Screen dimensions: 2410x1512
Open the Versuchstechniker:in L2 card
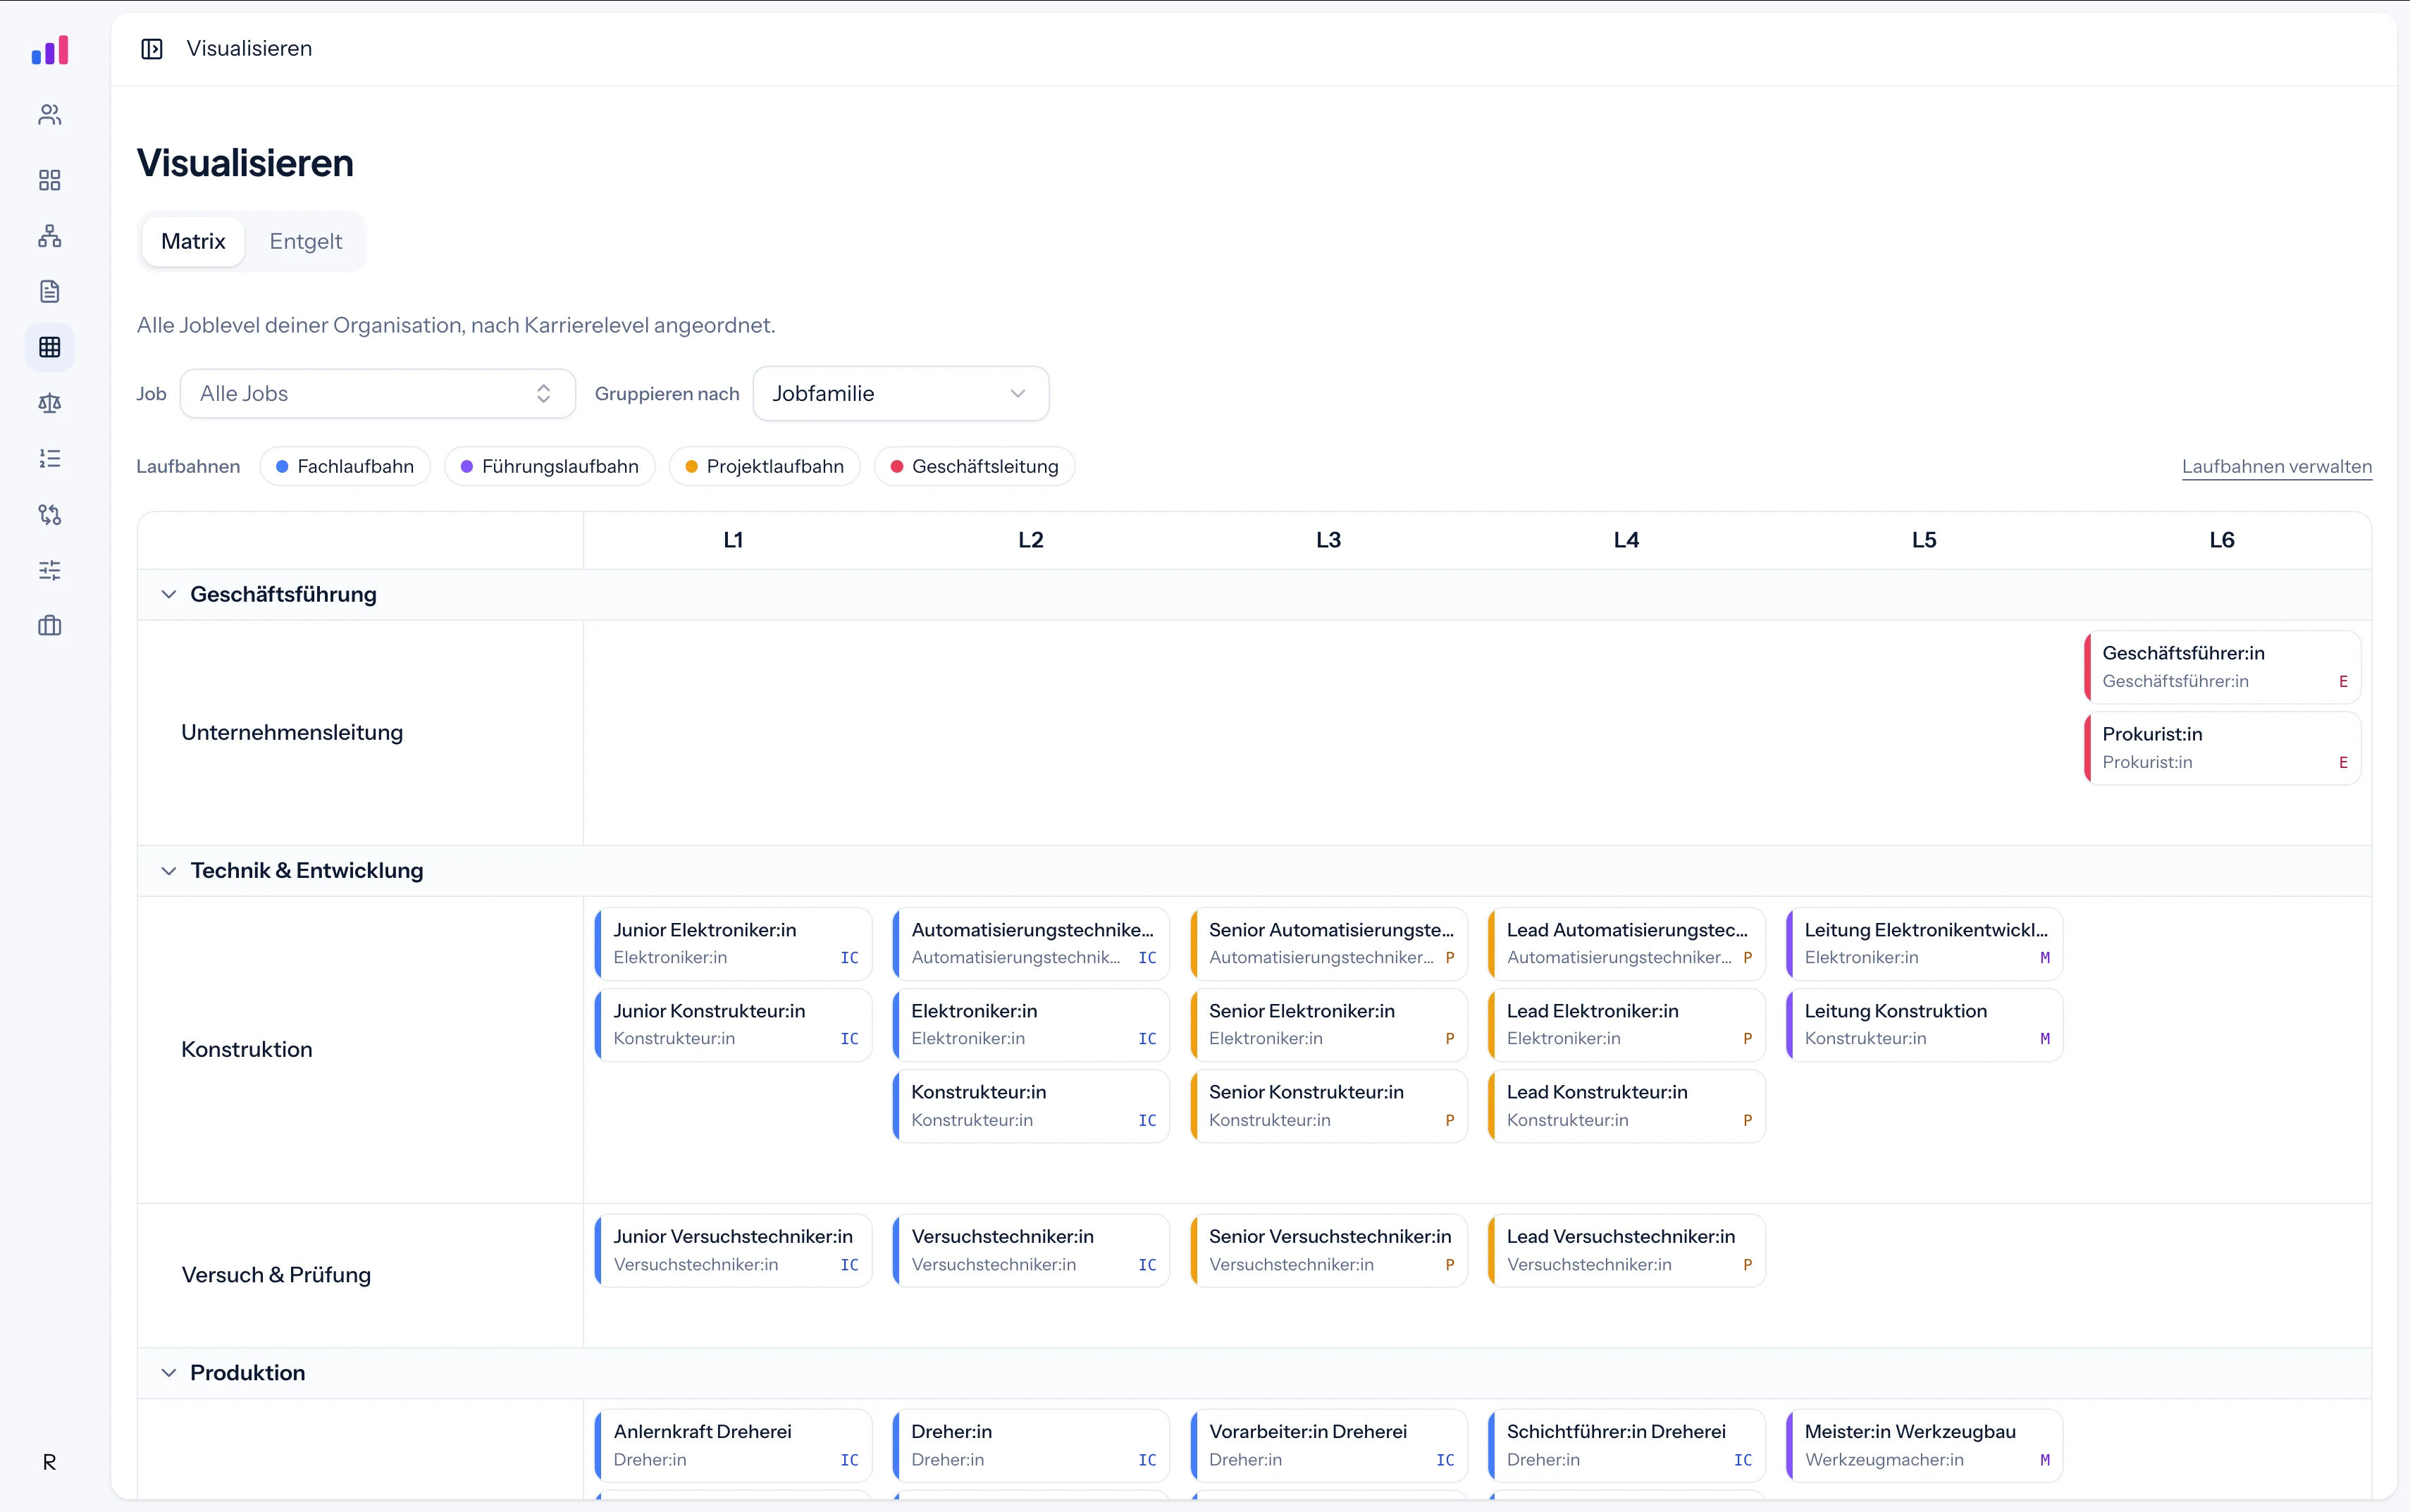tap(1031, 1250)
